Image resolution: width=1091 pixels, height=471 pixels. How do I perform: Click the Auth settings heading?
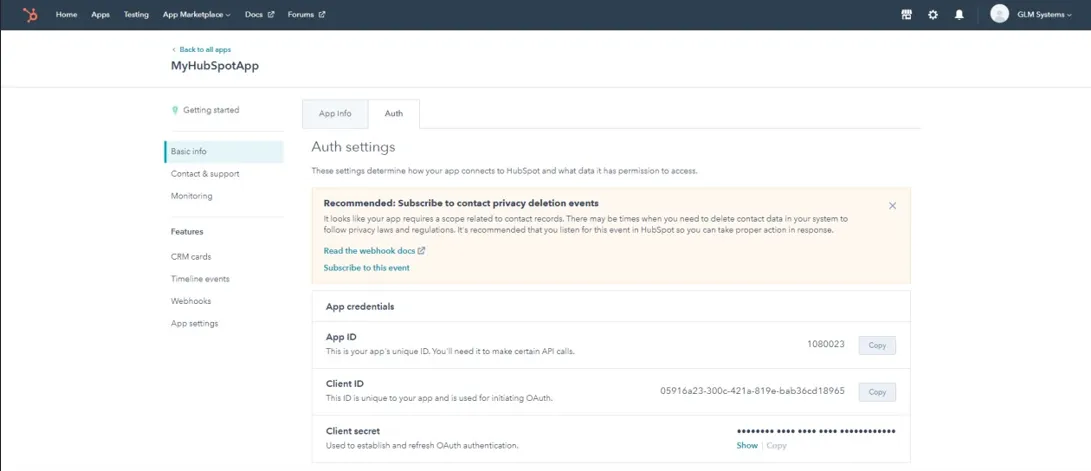click(x=353, y=147)
